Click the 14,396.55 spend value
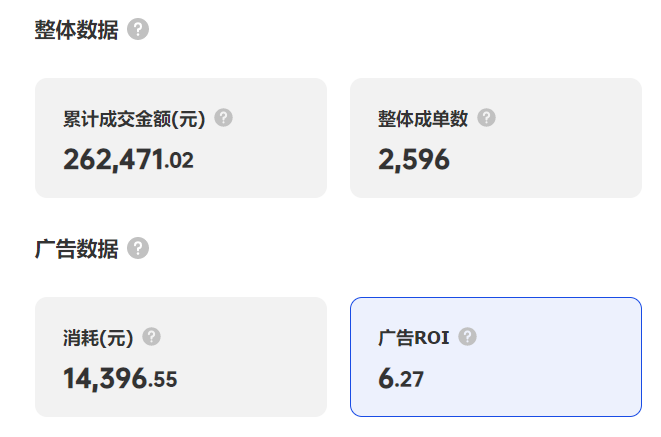This screenshot has height=437, width=661. [120, 378]
